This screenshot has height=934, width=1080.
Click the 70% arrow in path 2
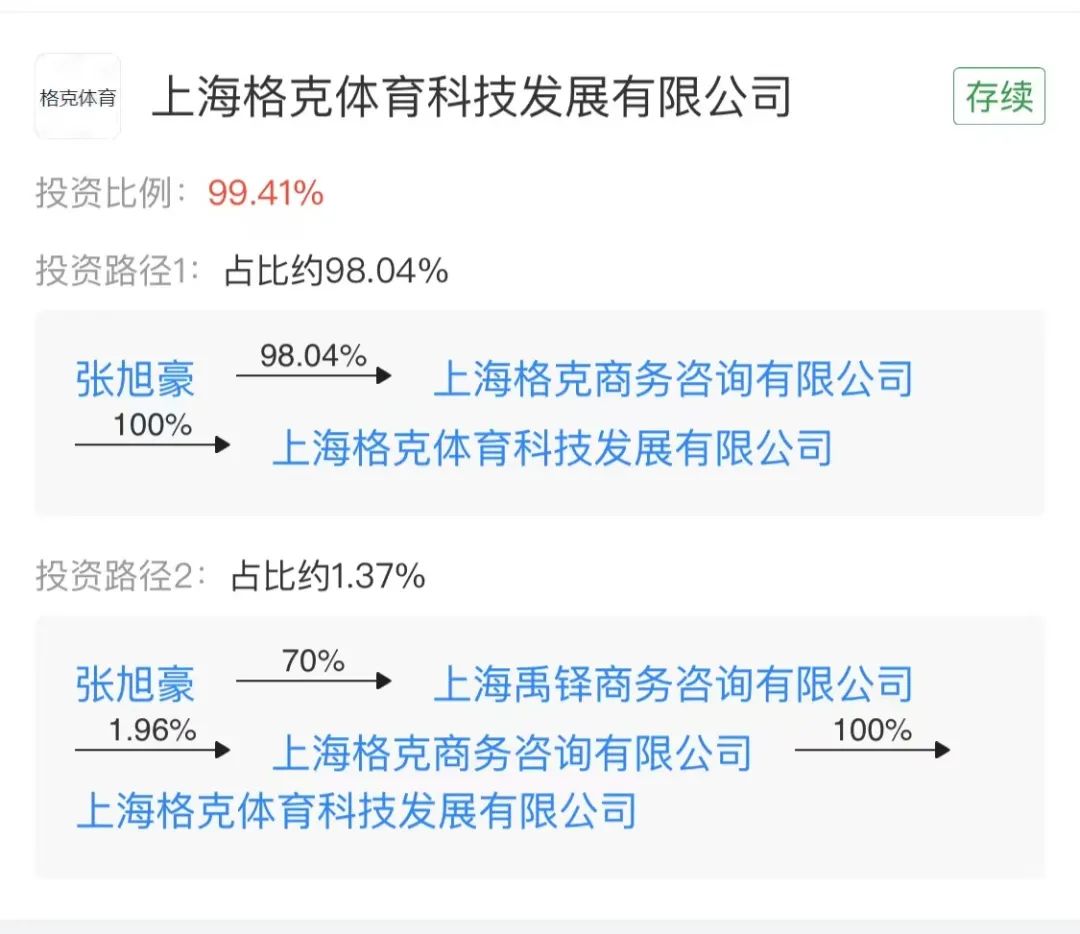pos(313,678)
